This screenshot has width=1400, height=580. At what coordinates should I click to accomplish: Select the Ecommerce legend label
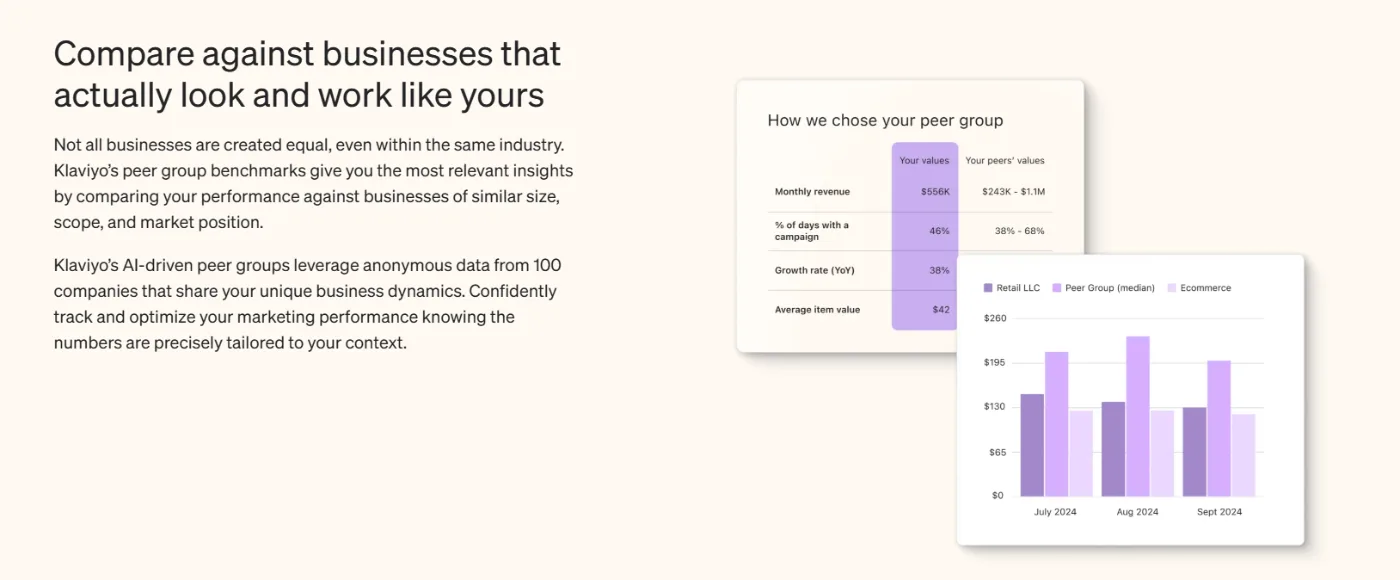tap(1206, 288)
